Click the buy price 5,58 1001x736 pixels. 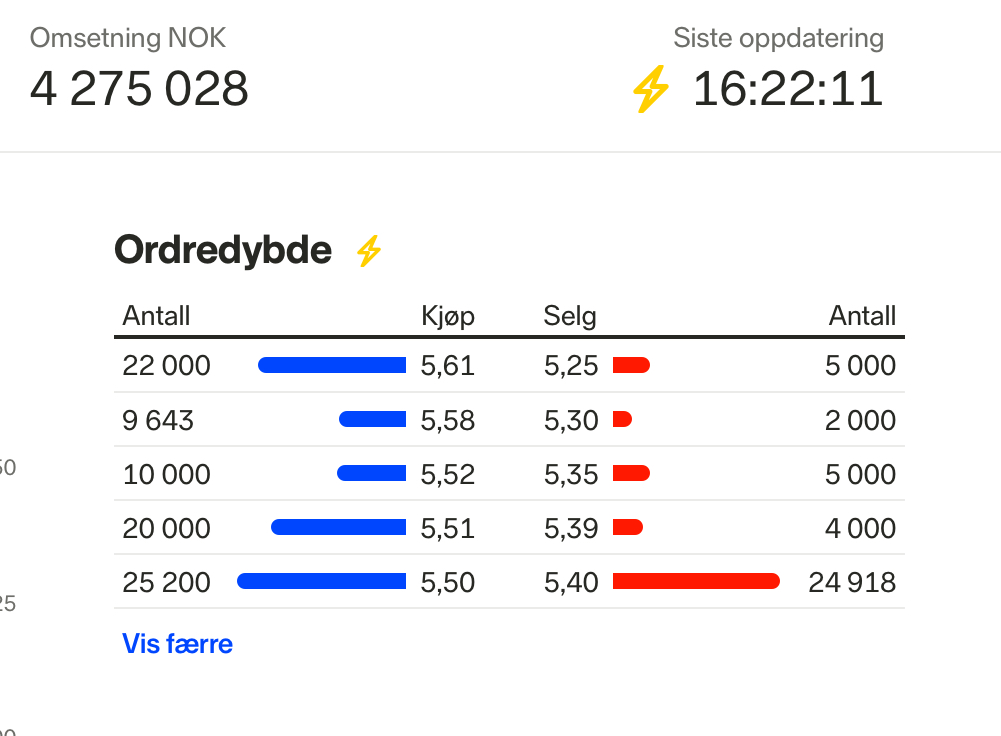click(x=447, y=420)
